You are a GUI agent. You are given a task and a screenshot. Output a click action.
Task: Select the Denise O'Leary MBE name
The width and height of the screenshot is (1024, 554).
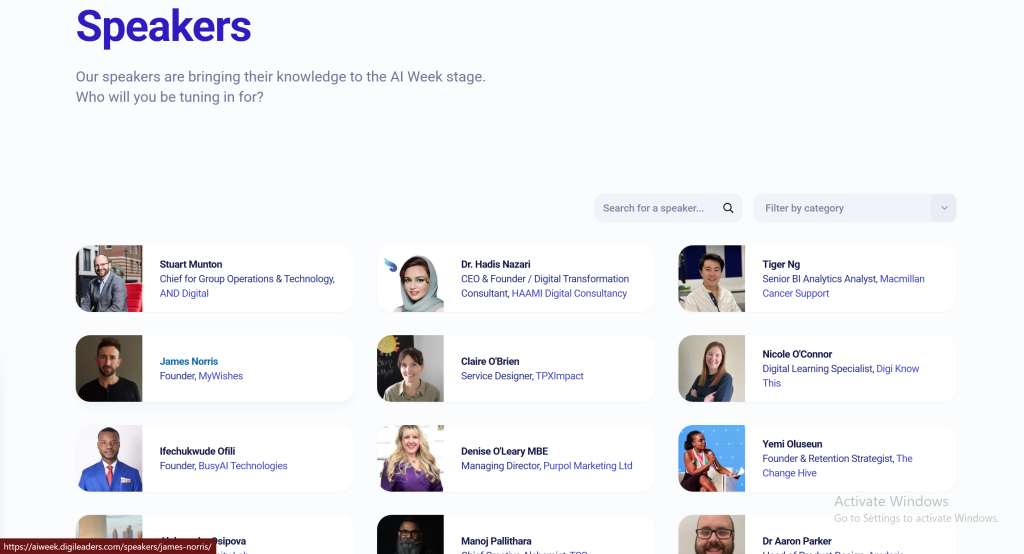(504, 451)
